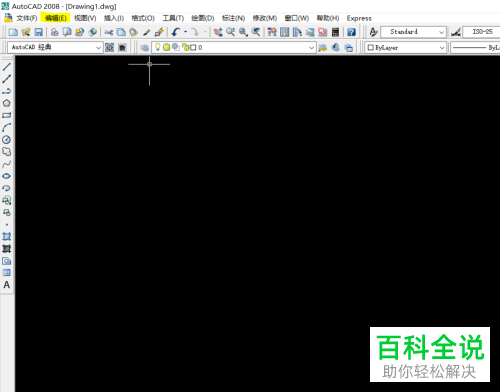
Task: Click the My Workspace icon
Action: coord(122,48)
